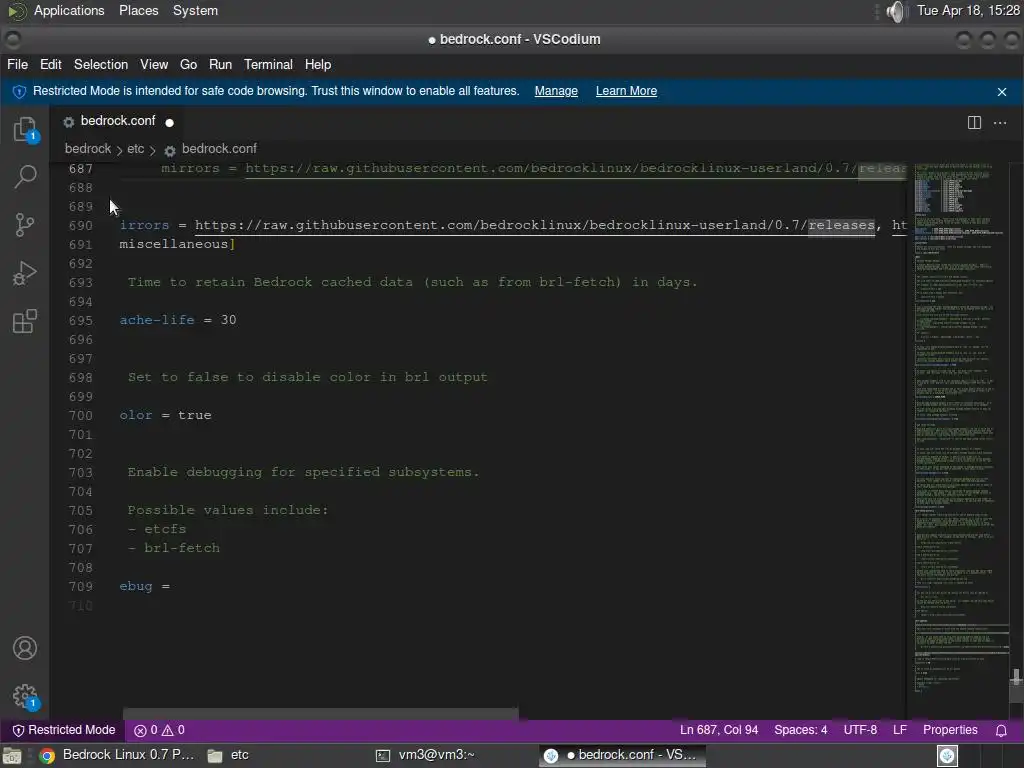Close the Restricted Mode banner
Screen dimensions: 1024x768
1002,92
